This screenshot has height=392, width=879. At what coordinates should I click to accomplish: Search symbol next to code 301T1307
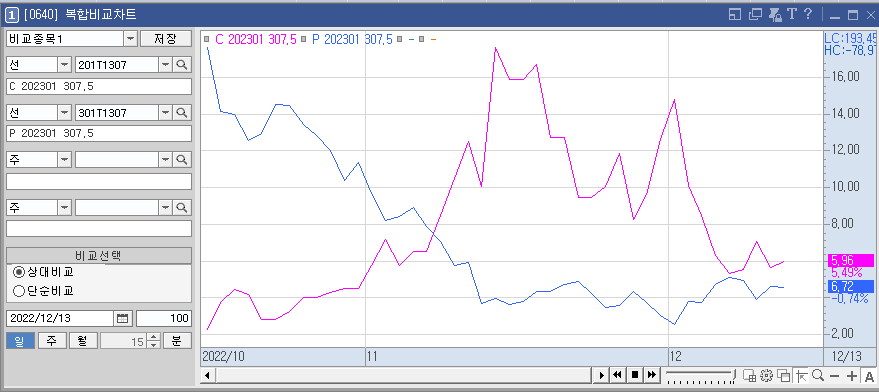[x=182, y=113]
